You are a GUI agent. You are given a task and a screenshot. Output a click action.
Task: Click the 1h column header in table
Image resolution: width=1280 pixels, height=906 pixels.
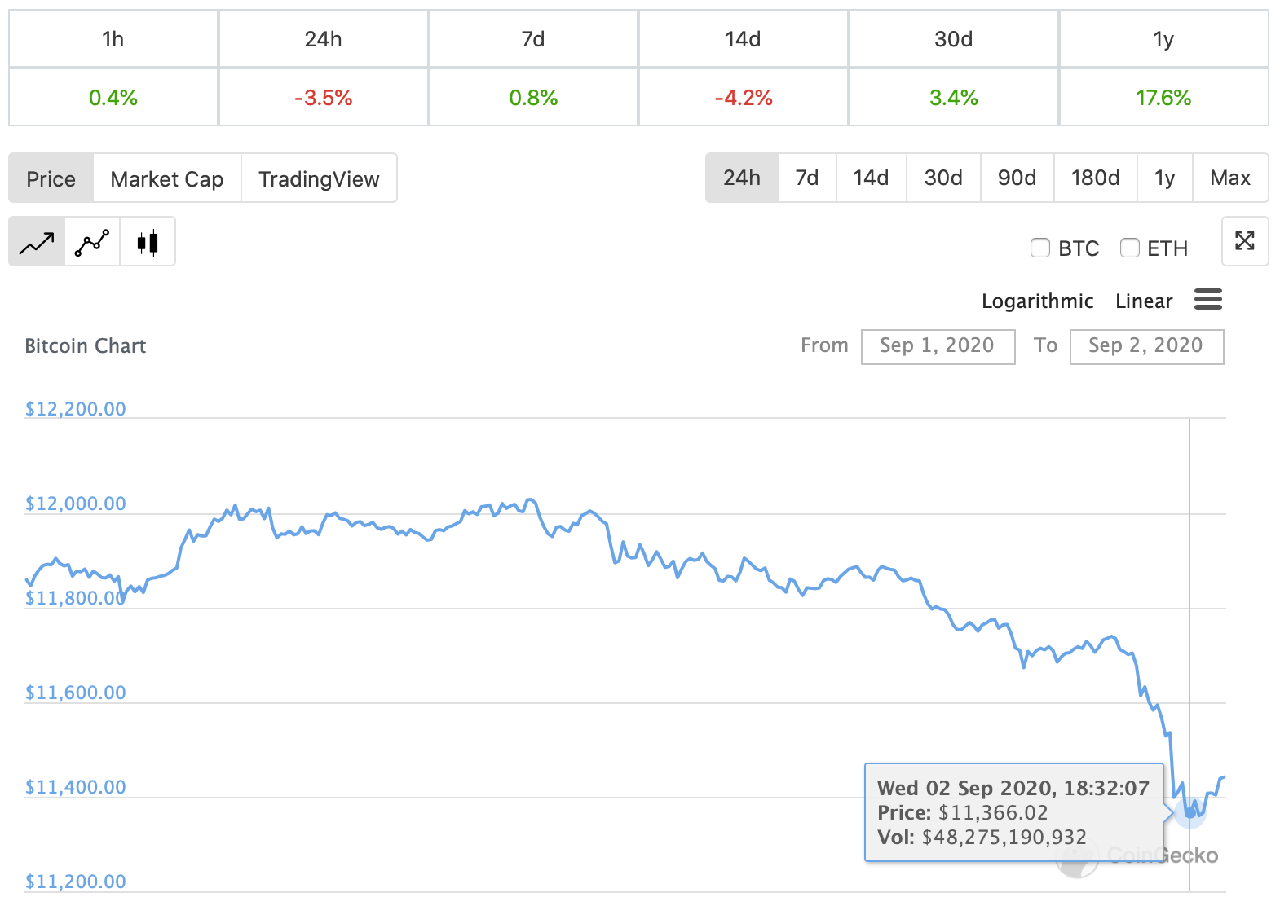[113, 39]
